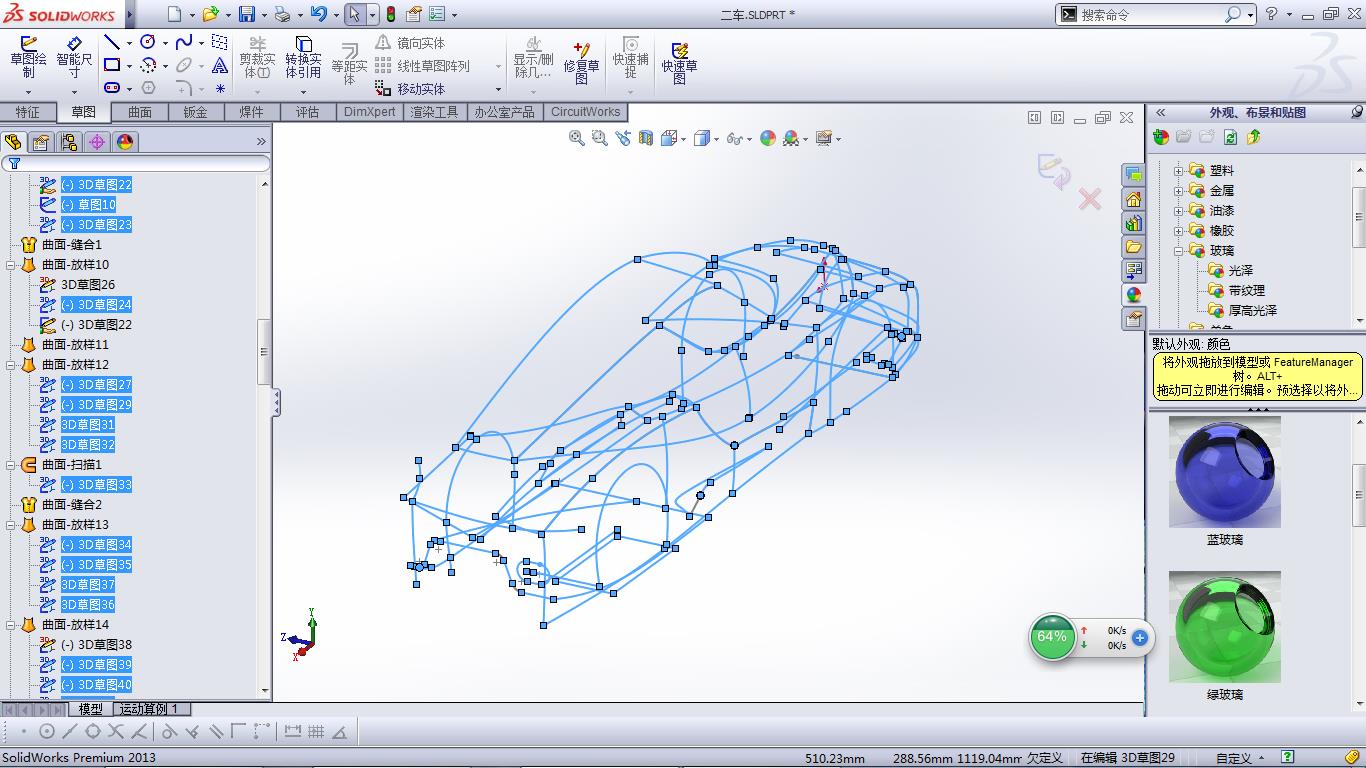Click the Section View icon
This screenshot has height=768, width=1366.
646,138
